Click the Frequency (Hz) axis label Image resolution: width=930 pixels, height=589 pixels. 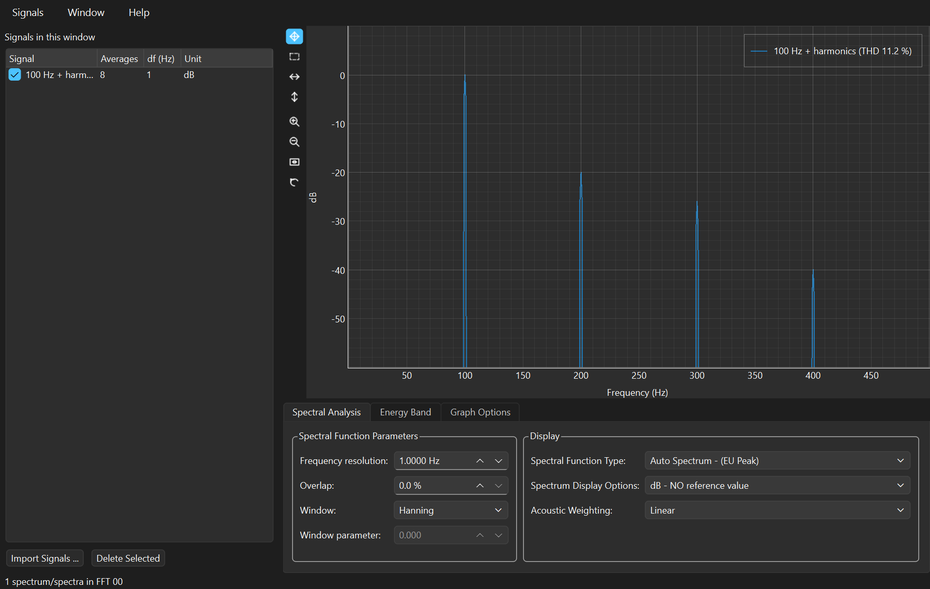pyautogui.click(x=637, y=393)
